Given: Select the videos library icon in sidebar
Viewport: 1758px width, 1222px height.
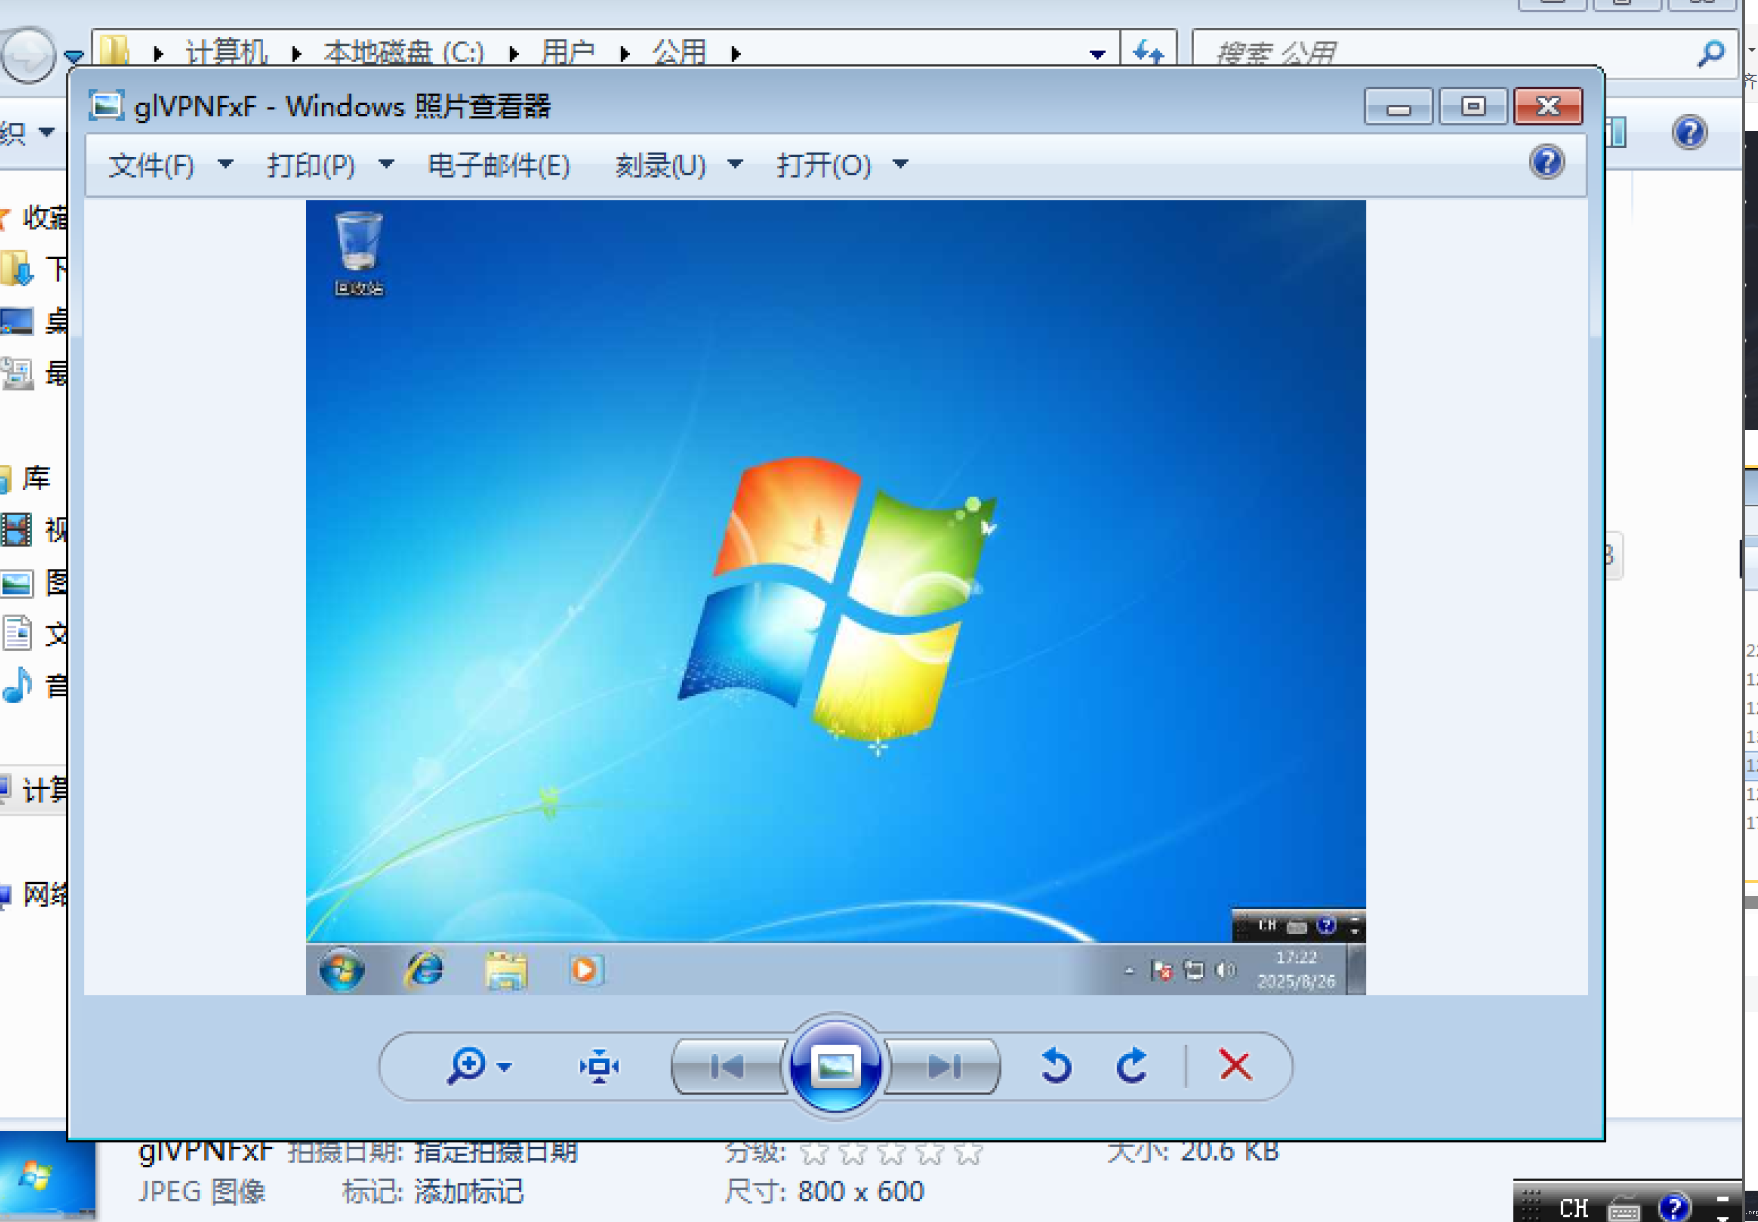Looking at the screenshot, I should (x=17, y=529).
